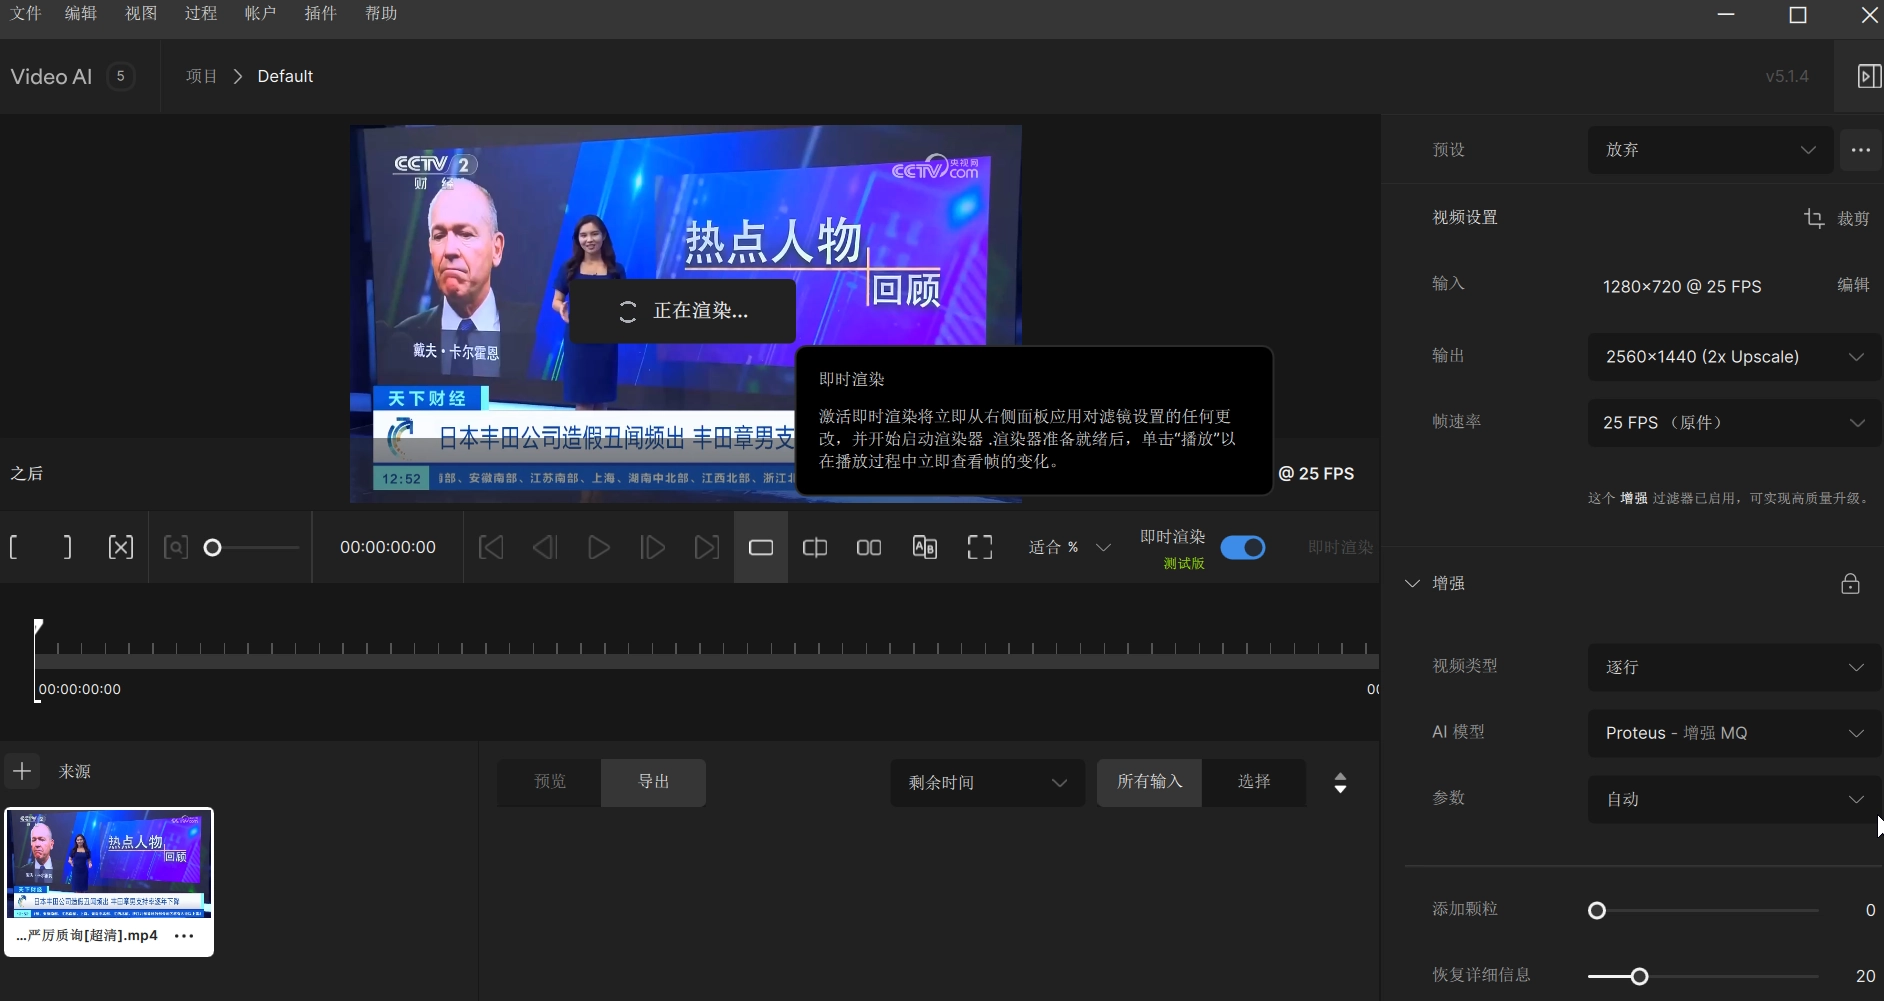Click the v5.1.4 version text
This screenshot has width=1884, height=1001.
tap(1787, 76)
